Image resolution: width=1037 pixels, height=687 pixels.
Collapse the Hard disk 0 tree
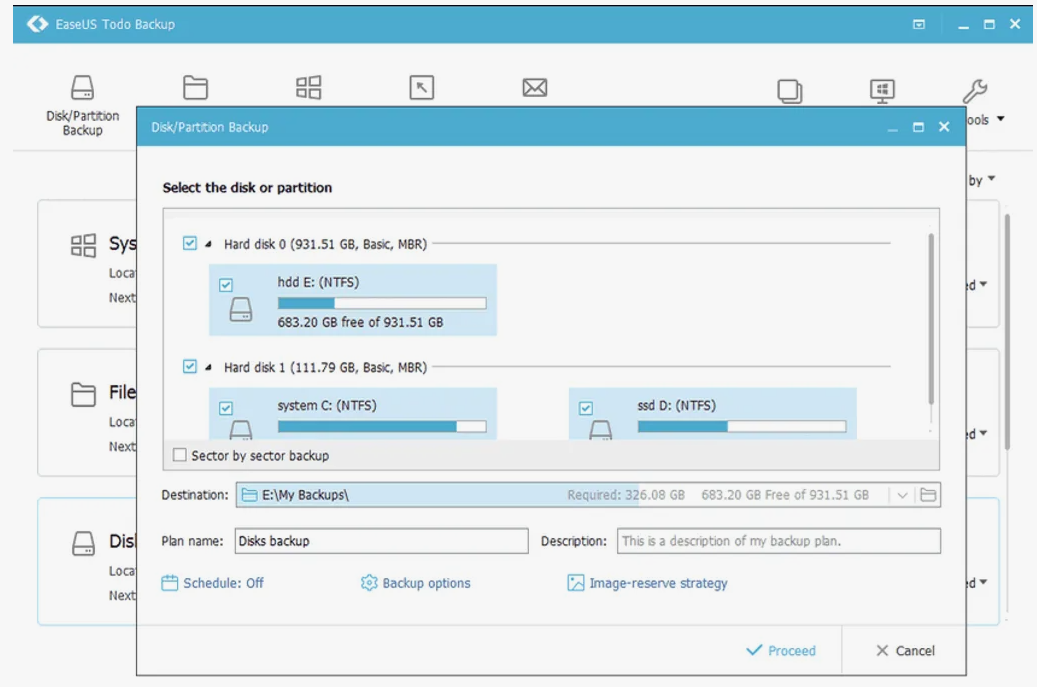pyautogui.click(x=208, y=244)
